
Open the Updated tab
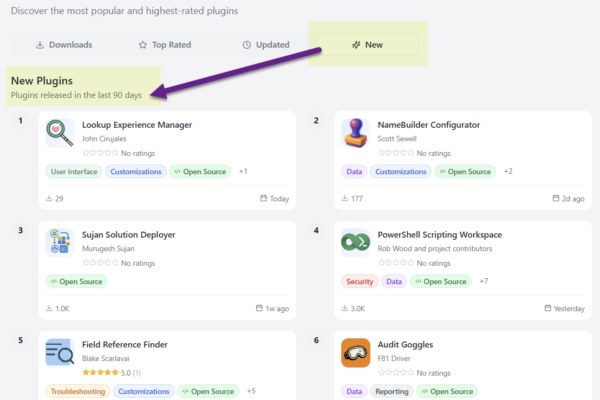pyautogui.click(x=266, y=45)
